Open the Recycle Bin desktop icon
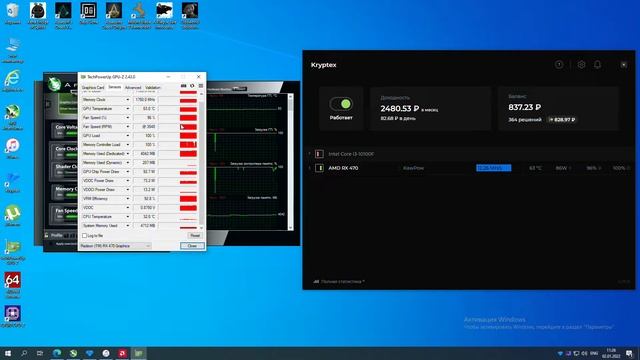The width and height of the screenshot is (640, 360). click(13, 13)
